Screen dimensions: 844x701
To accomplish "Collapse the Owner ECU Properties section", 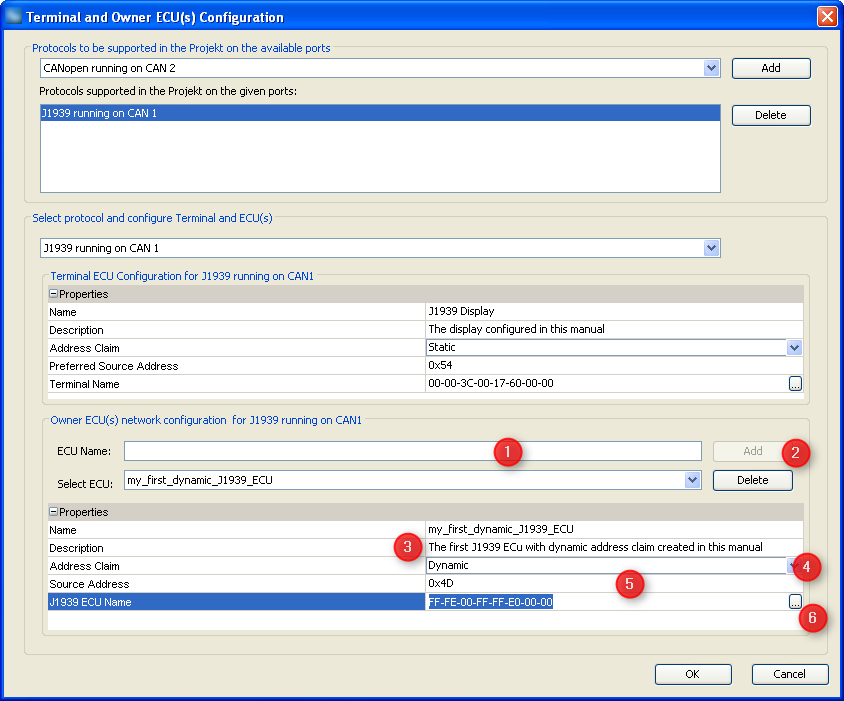I will click(x=54, y=512).
